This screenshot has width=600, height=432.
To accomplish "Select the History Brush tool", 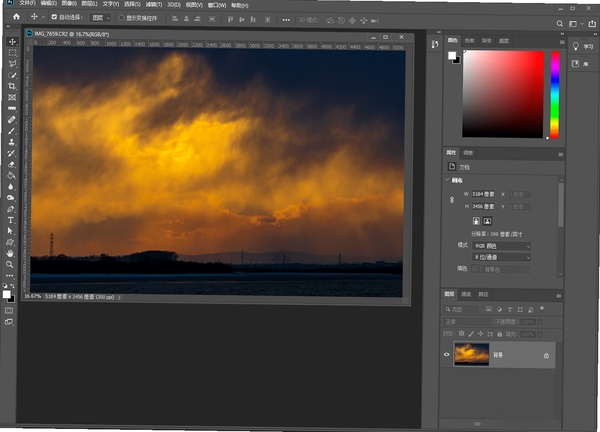I will point(12,153).
